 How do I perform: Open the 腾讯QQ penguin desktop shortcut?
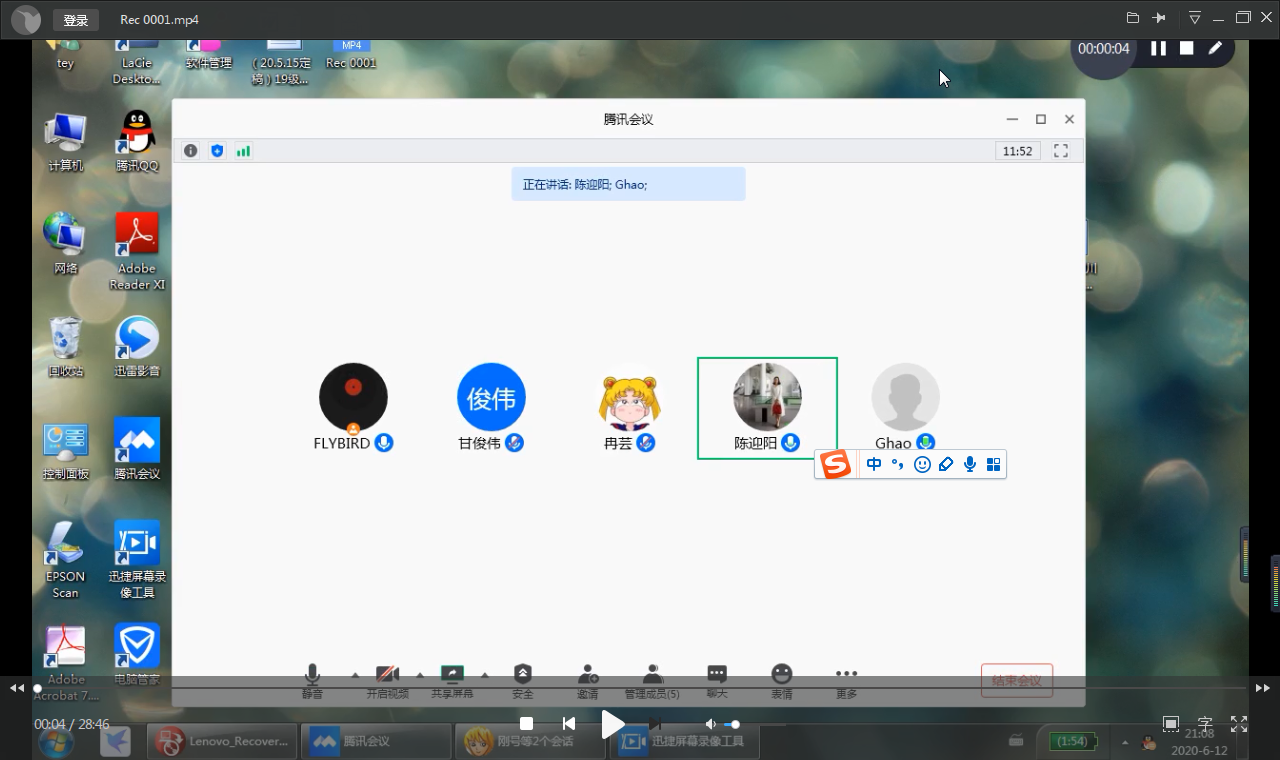137,141
